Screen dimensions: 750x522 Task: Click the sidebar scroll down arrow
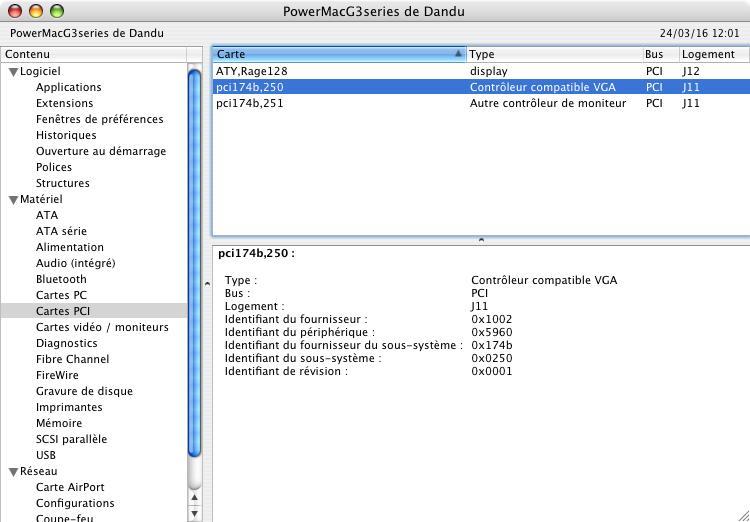pos(194,514)
